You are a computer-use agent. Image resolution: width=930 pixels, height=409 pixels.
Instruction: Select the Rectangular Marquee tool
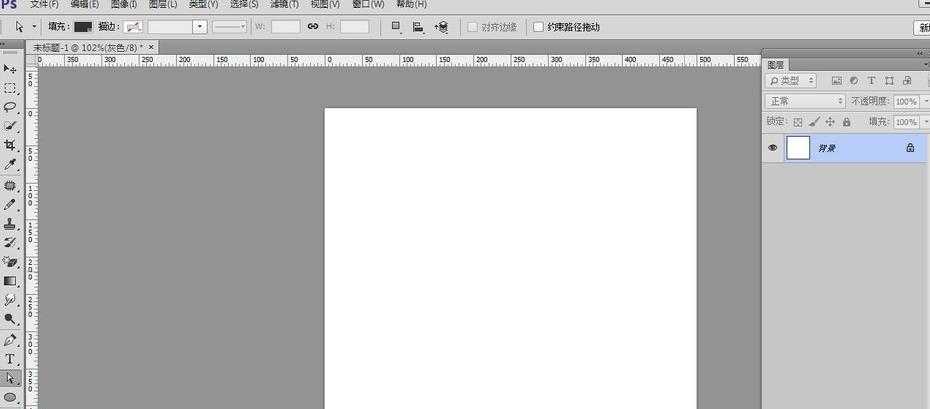10,88
